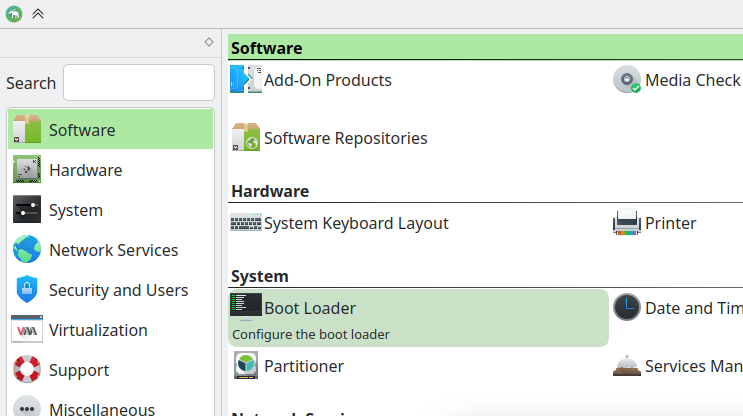The width and height of the screenshot is (743, 416).
Task: Launch Software Repositories module icon
Action: point(246,138)
